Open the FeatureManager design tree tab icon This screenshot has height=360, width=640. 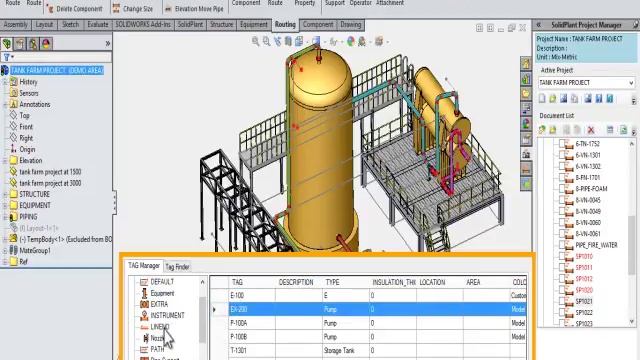tap(7, 44)
